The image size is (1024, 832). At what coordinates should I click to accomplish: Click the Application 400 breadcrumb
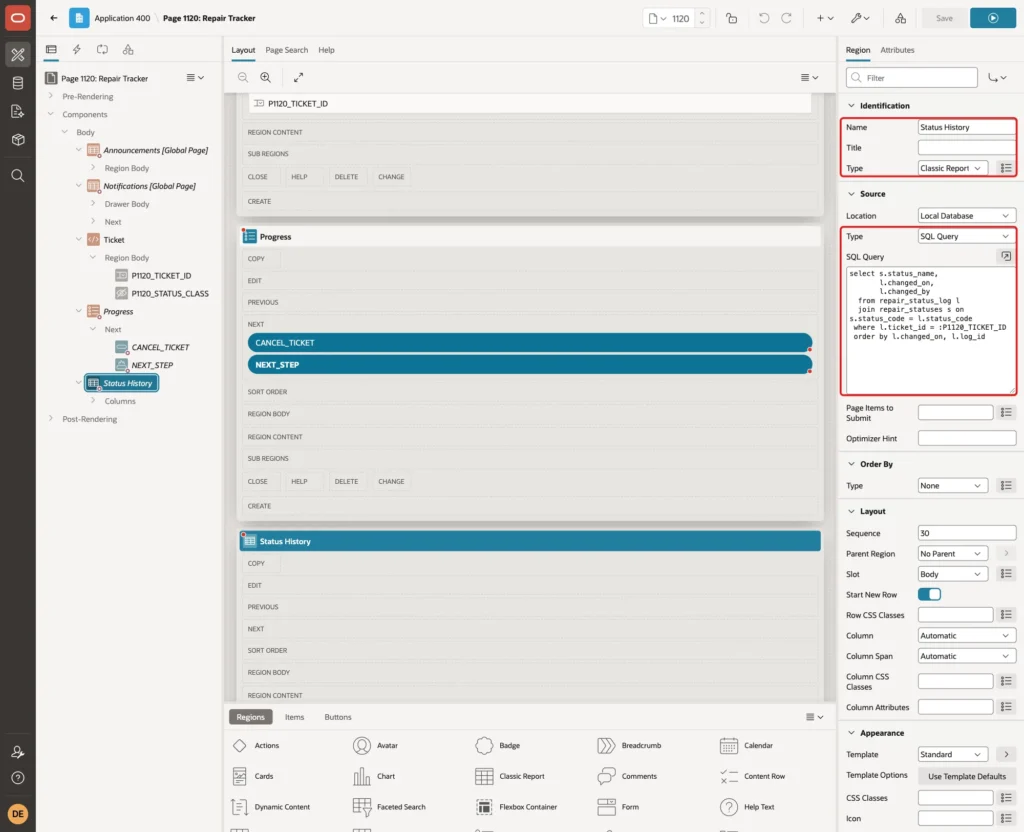click(x=122, y=18)
